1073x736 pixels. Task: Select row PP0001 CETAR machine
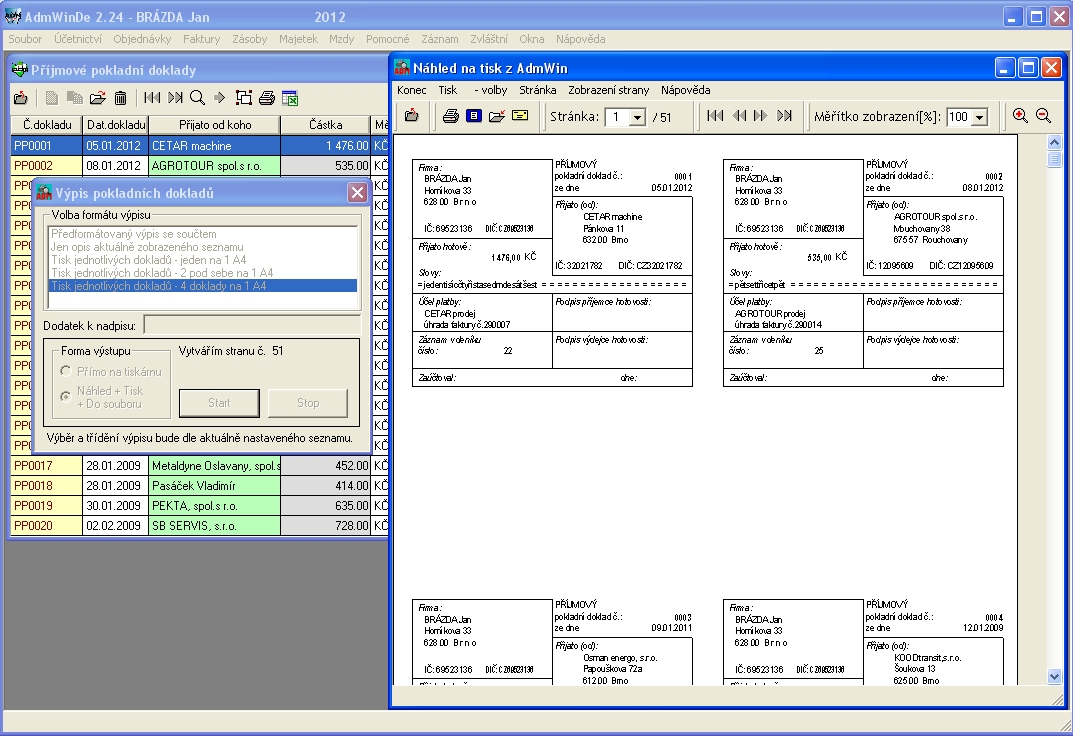[200, 146]
